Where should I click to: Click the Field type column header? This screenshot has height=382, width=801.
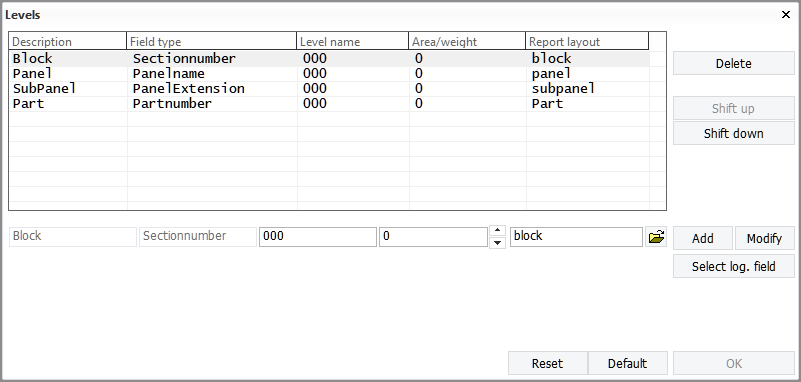(x=211, y=41)
